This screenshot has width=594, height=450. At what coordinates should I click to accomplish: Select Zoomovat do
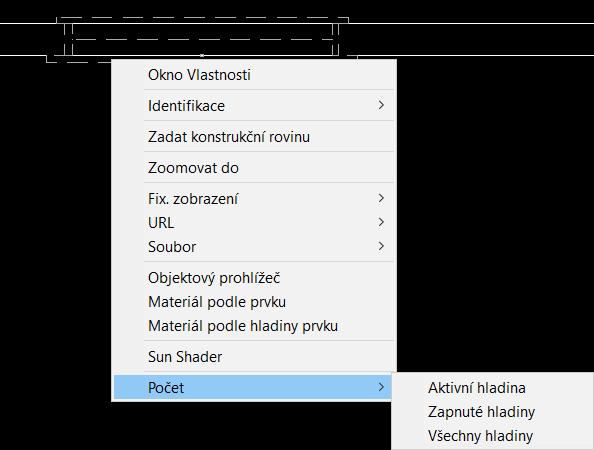[254, 168]
